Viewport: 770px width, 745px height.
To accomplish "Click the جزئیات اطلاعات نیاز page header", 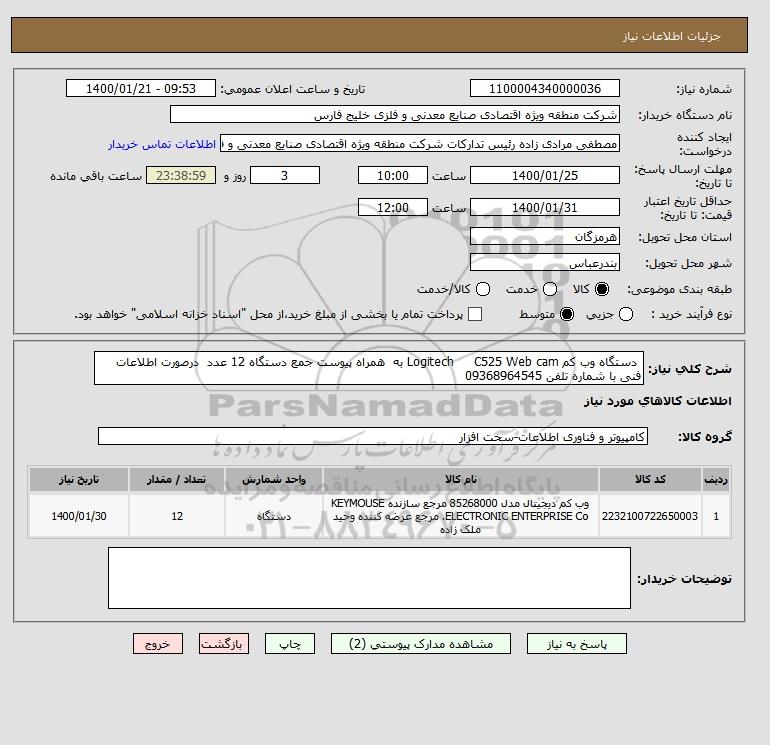I will click(671, 37).
